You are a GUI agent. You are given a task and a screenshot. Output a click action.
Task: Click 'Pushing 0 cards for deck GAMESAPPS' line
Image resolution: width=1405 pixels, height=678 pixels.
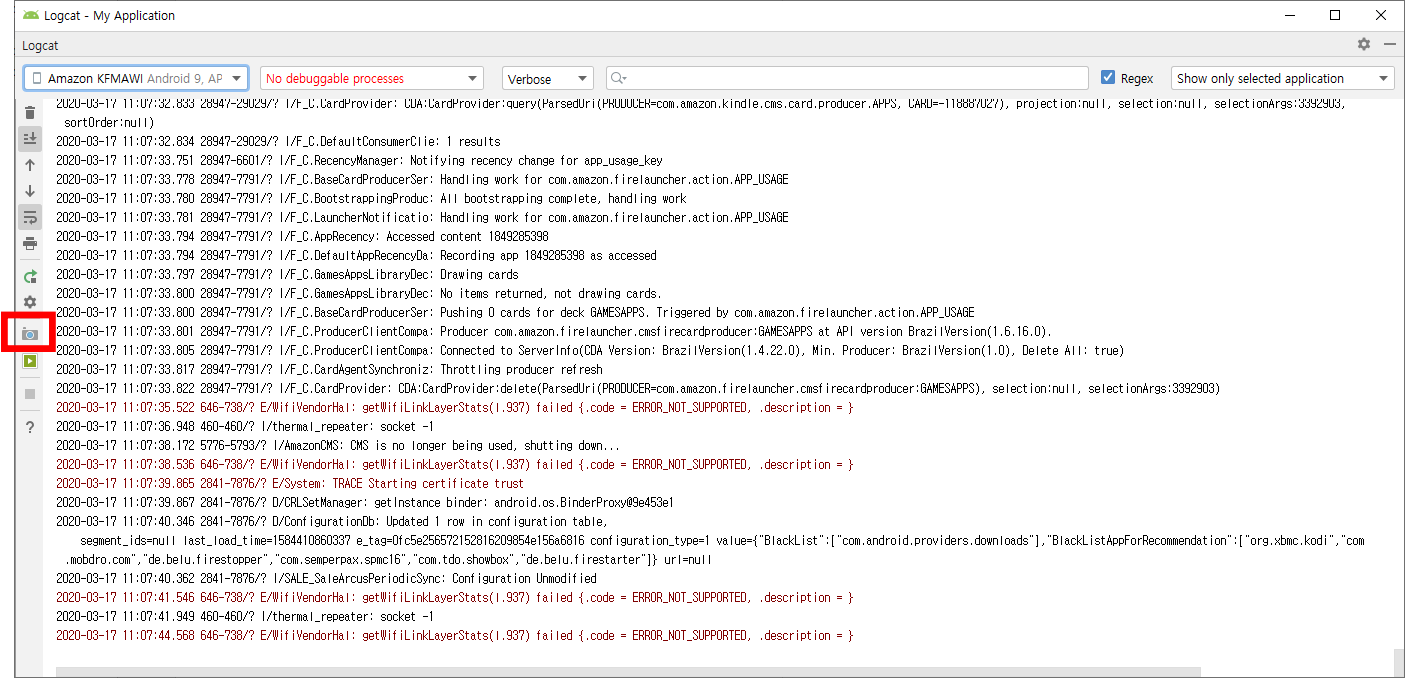pos(515,312)
